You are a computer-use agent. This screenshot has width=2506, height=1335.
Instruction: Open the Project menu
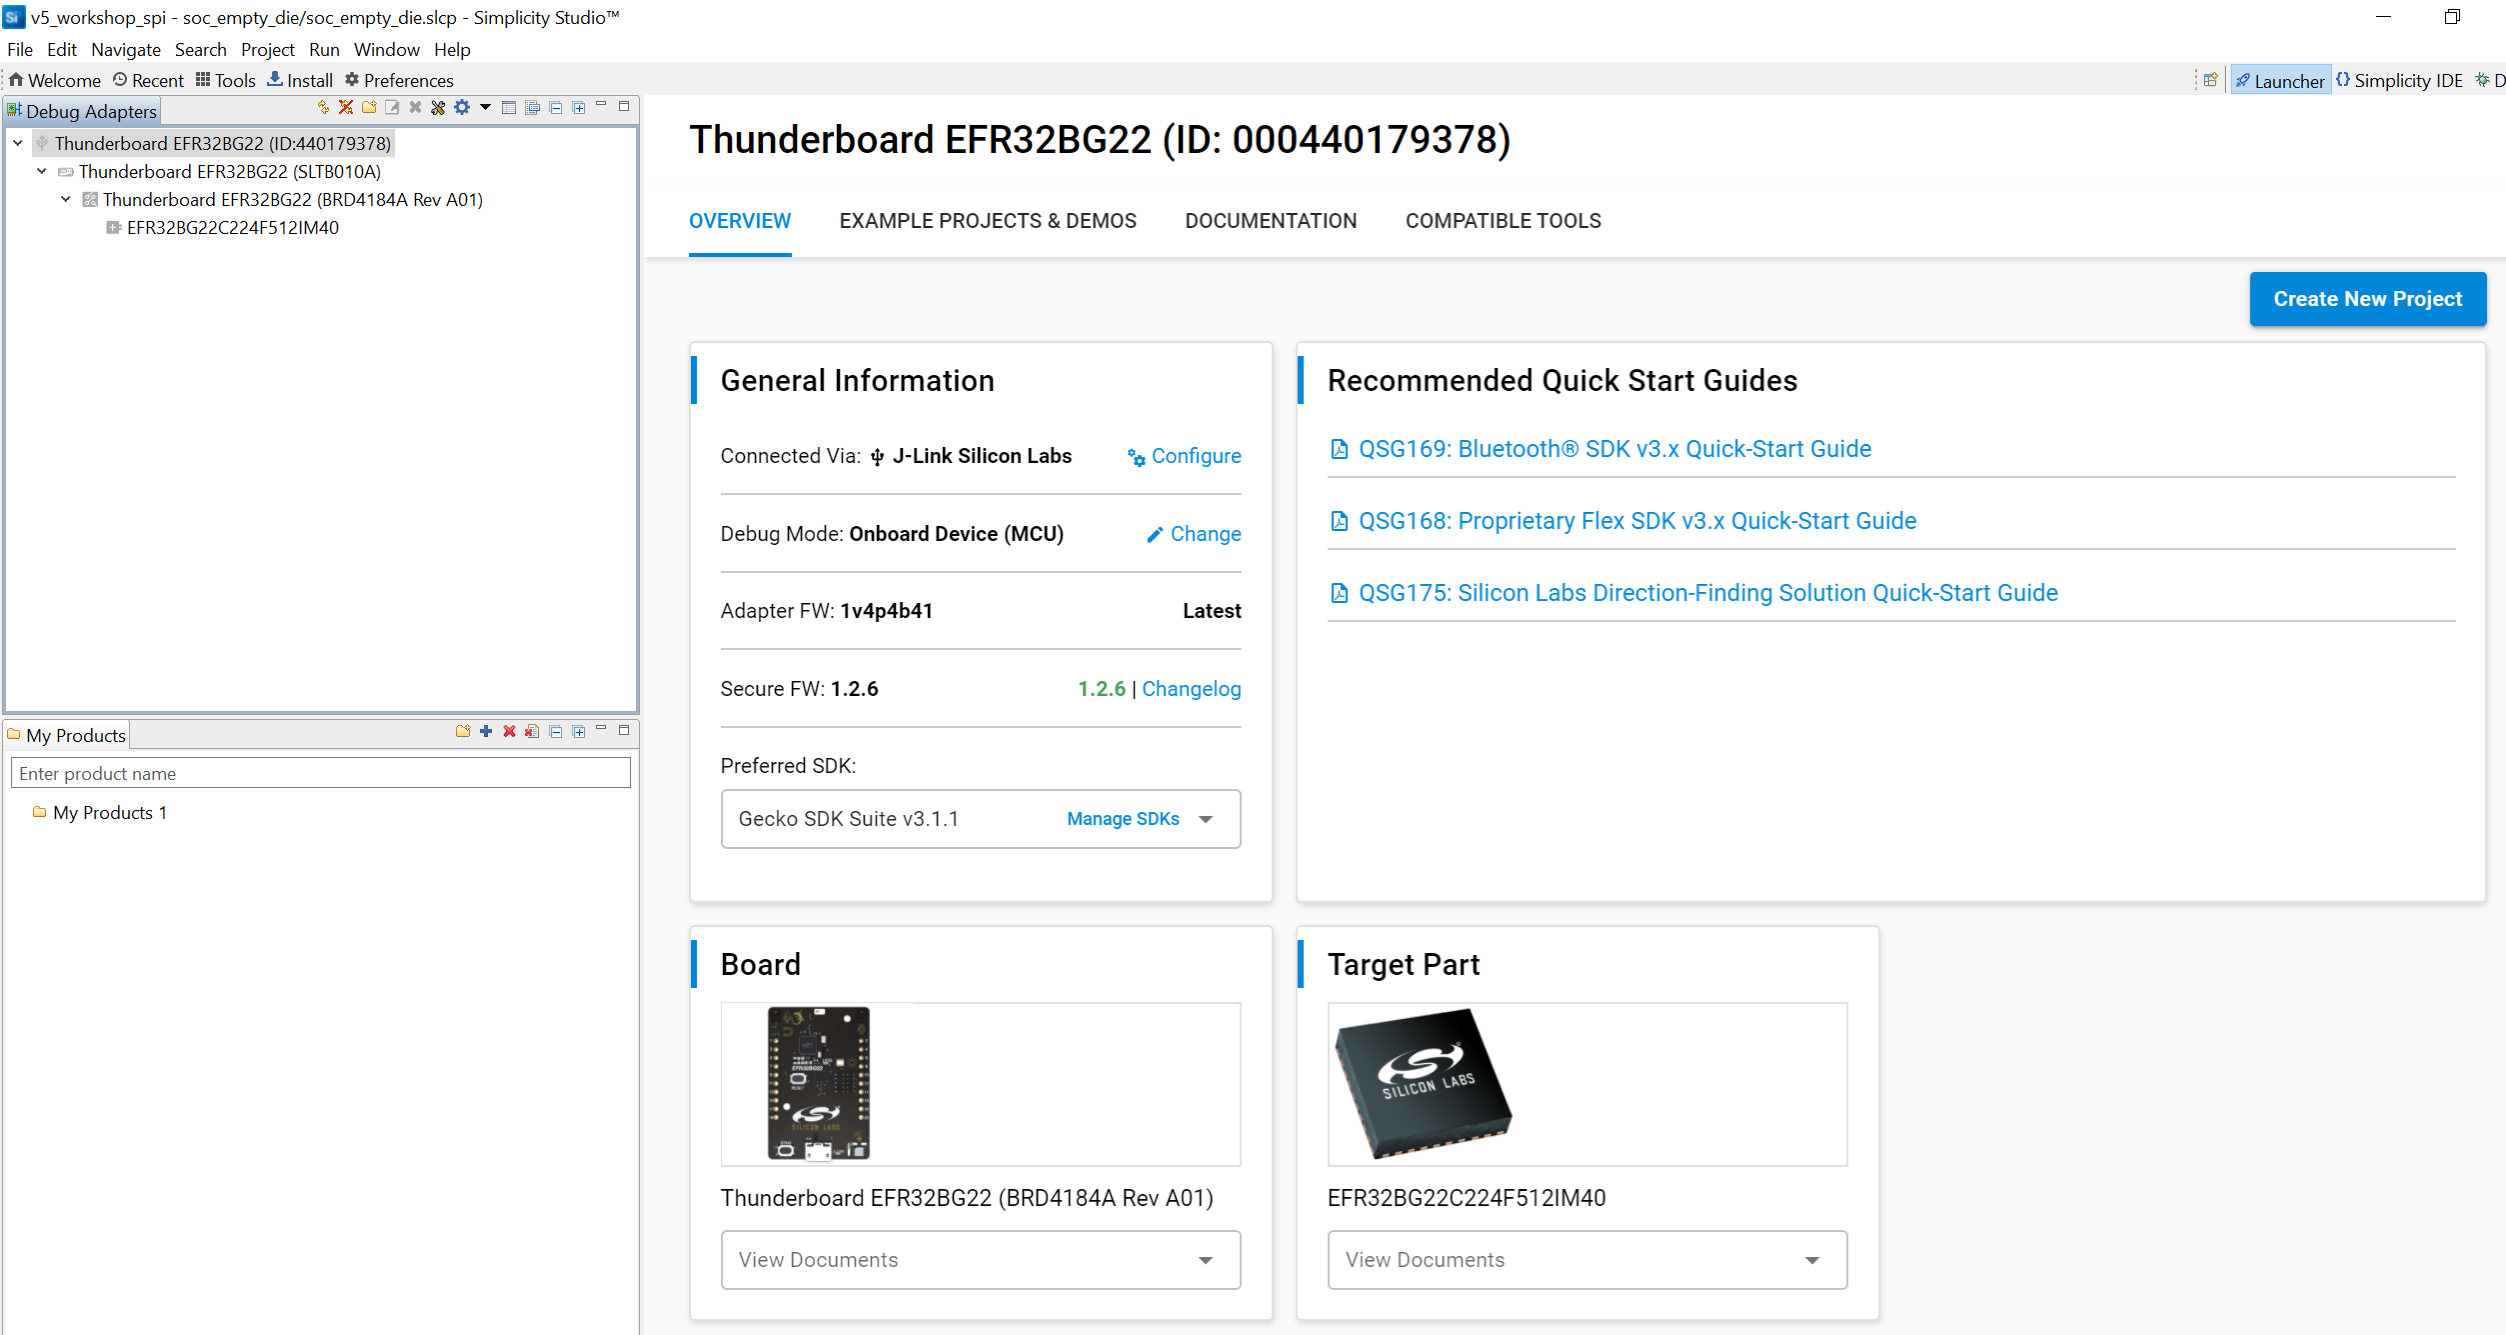pyautogui.click(x=268, y=49)
